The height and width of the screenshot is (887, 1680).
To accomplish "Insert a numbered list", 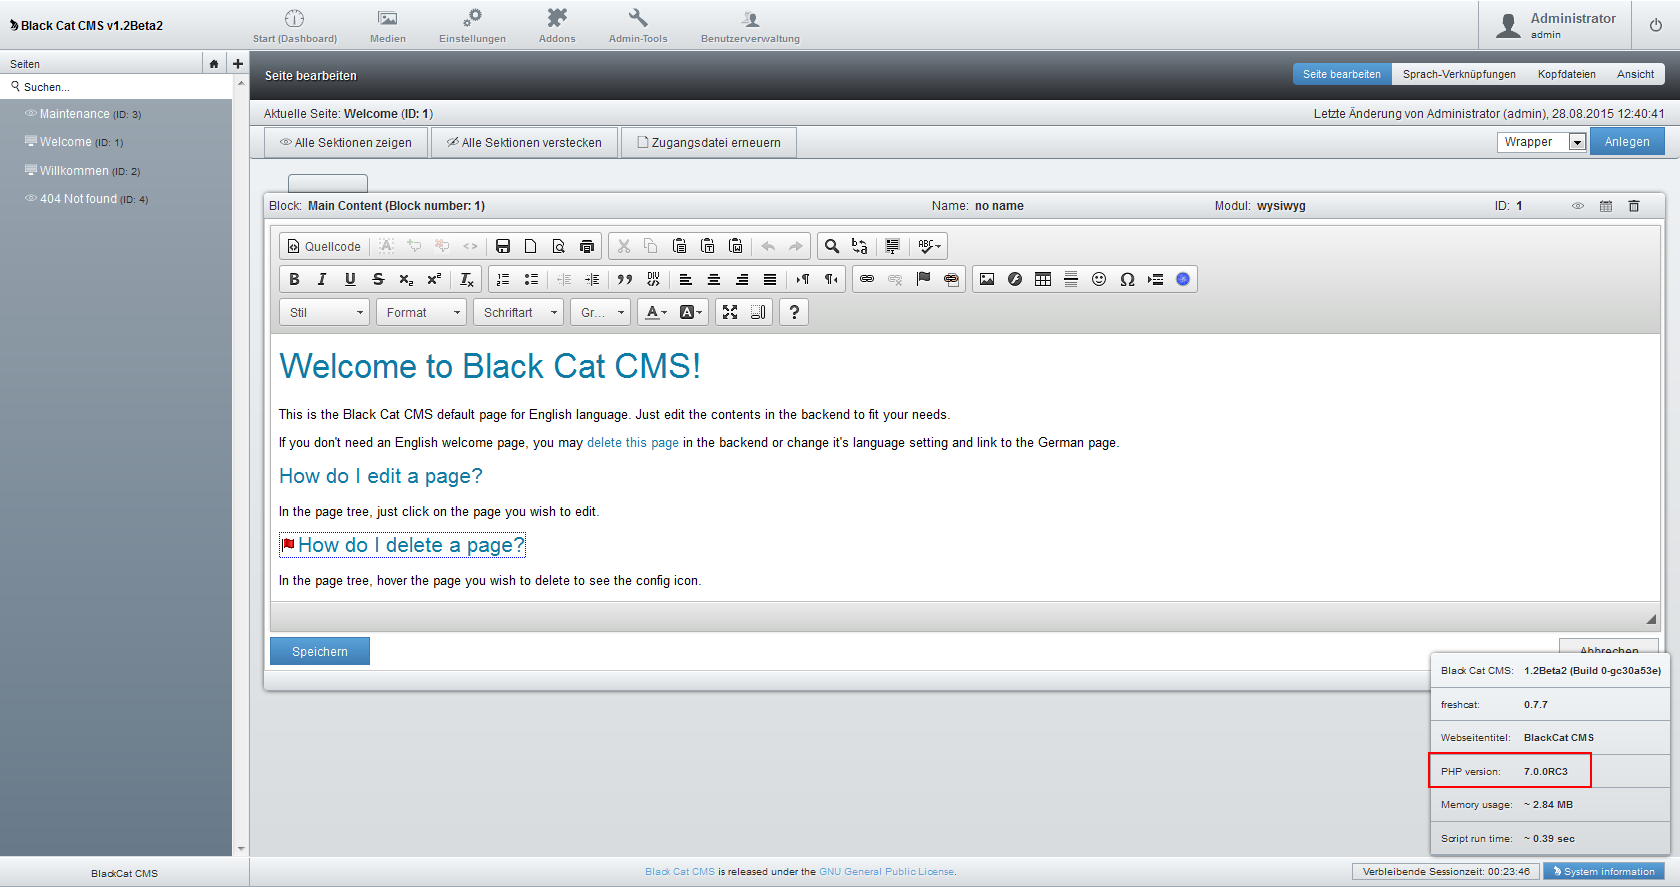I will tap(503, 279).
